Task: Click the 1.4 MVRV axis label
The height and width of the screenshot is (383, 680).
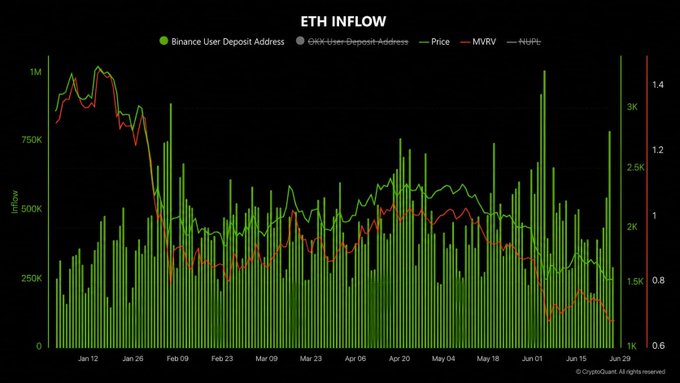Action: pyautogui.click(x=658, y=85)
